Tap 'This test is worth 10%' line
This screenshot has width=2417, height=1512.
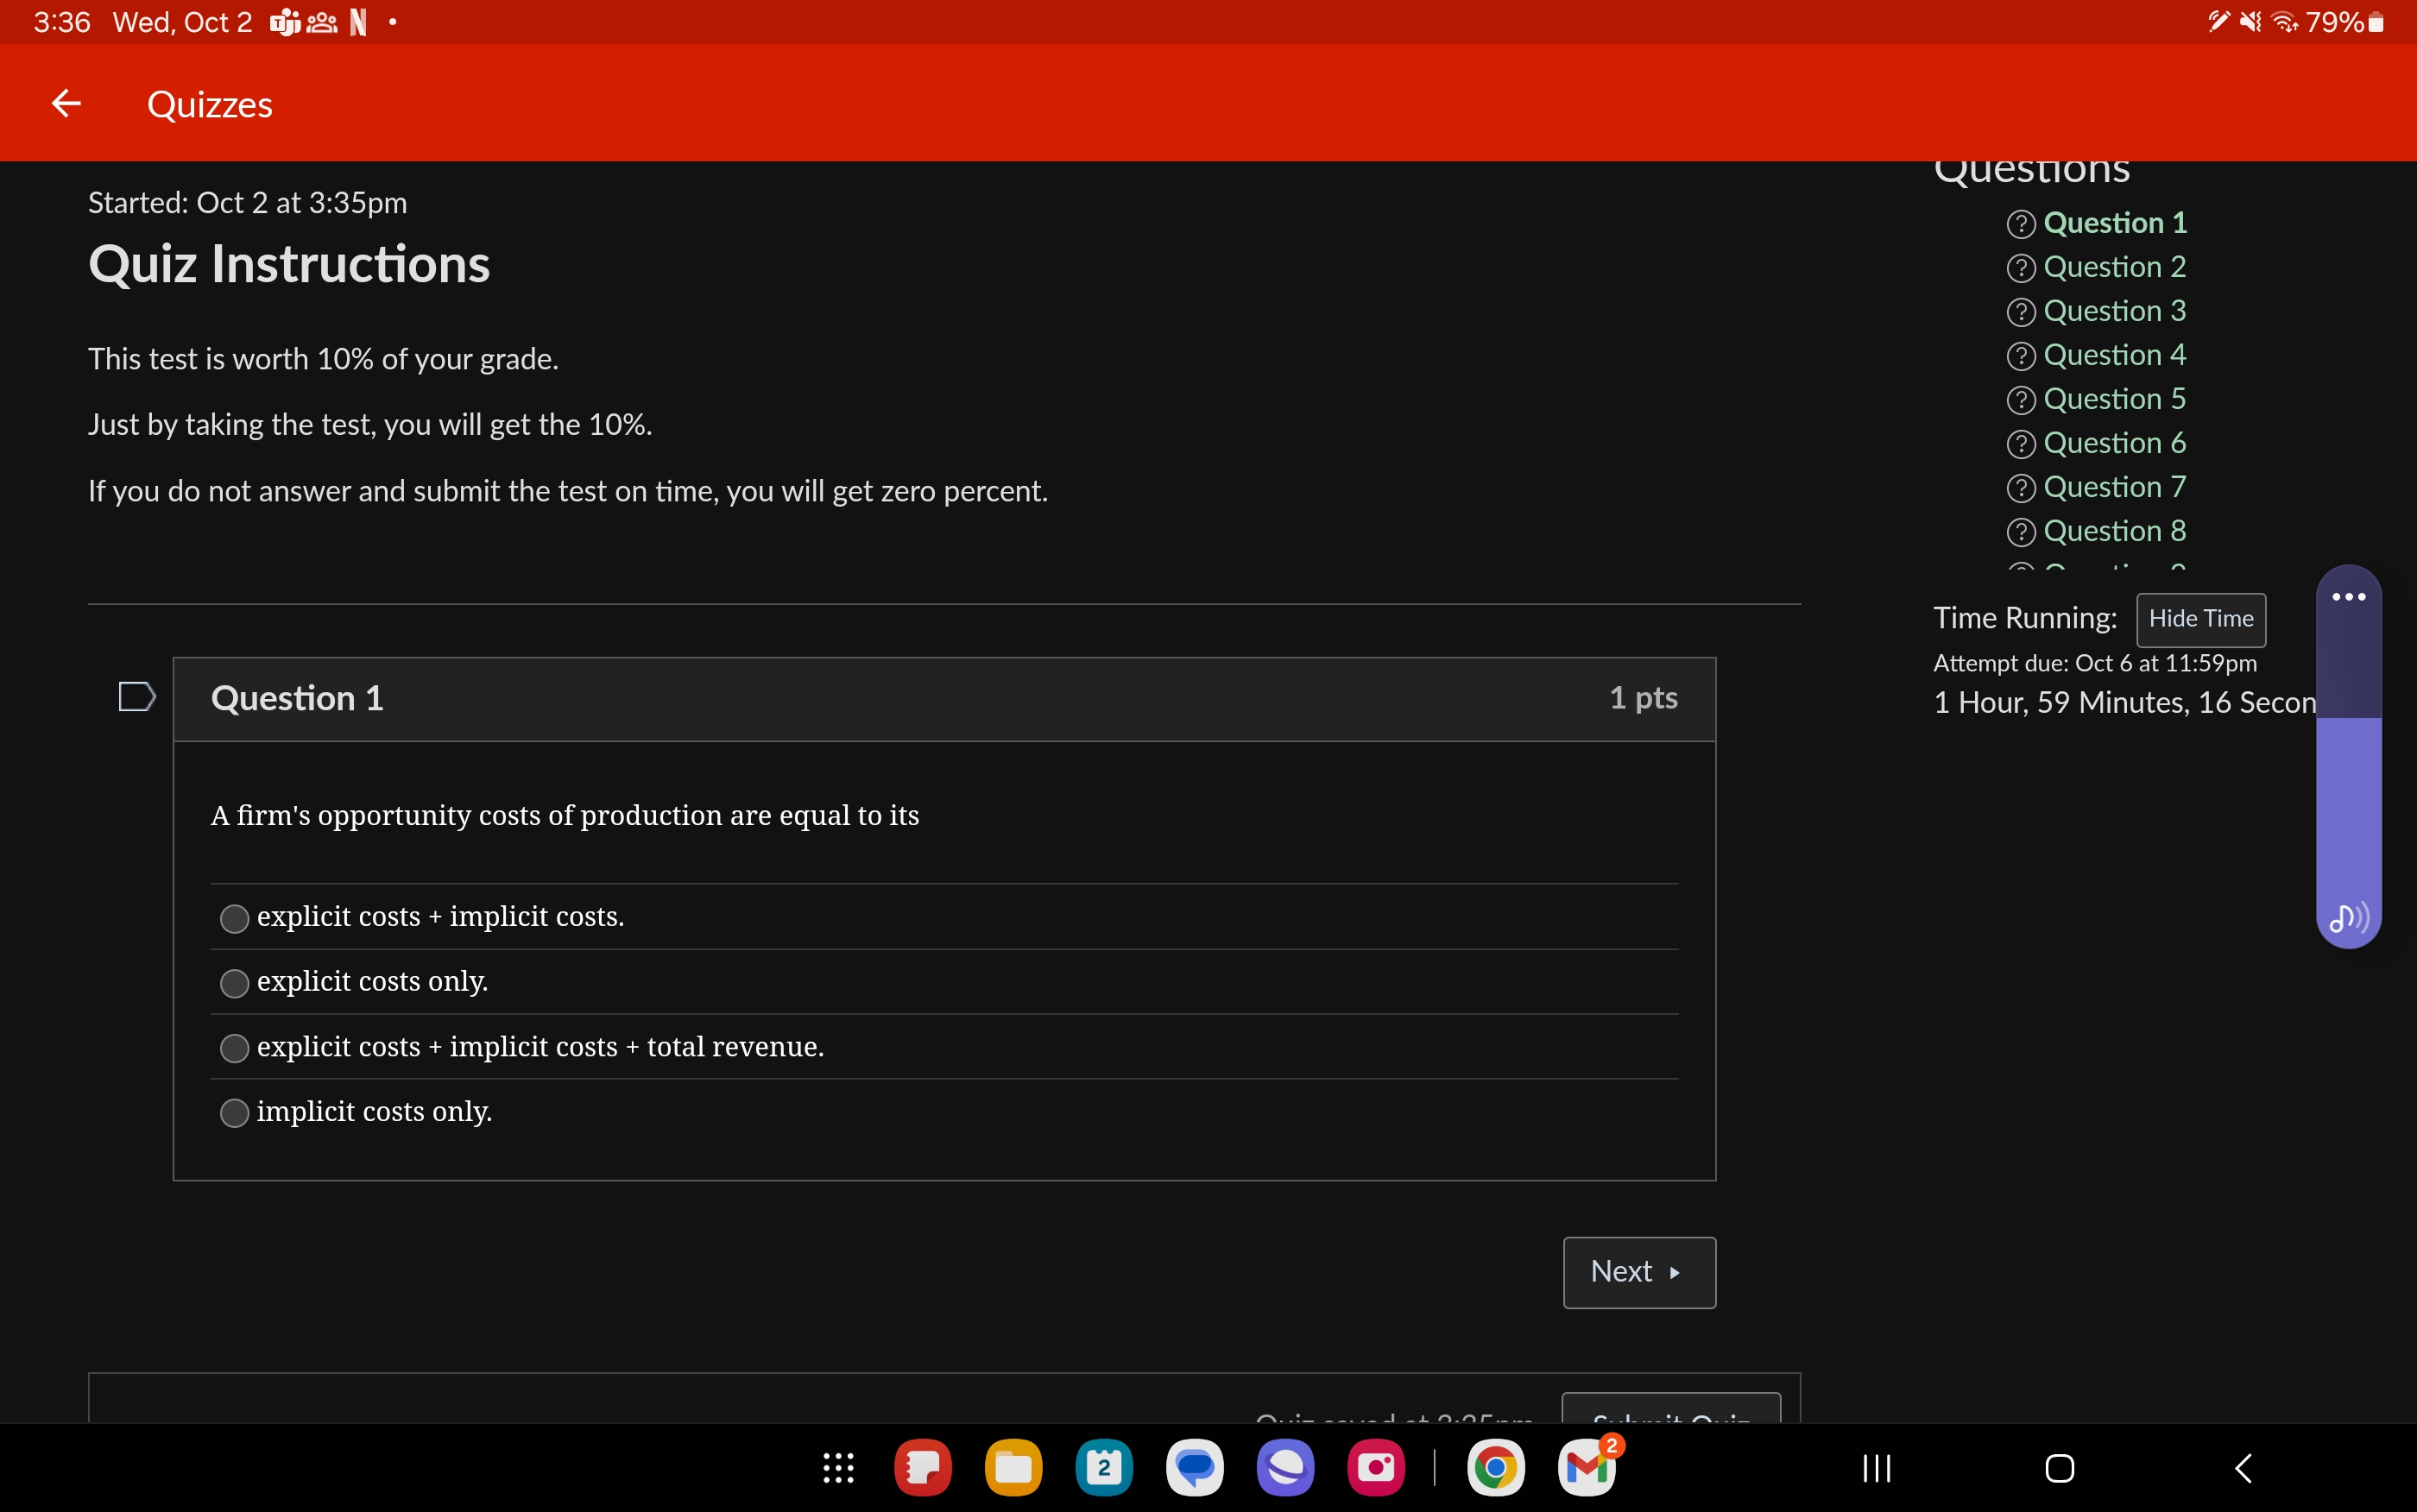click(x=323, y=359)
